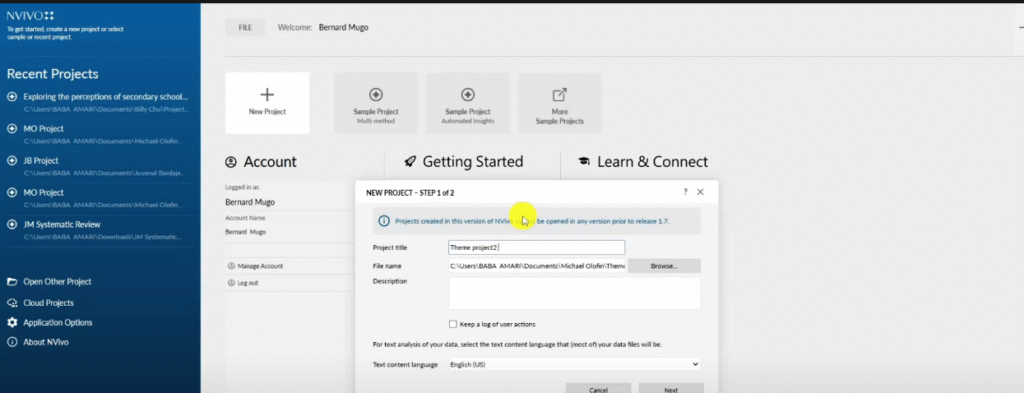Close the New Project dialog with the X
Screen dimensions: 1024x393
[701, 192]
